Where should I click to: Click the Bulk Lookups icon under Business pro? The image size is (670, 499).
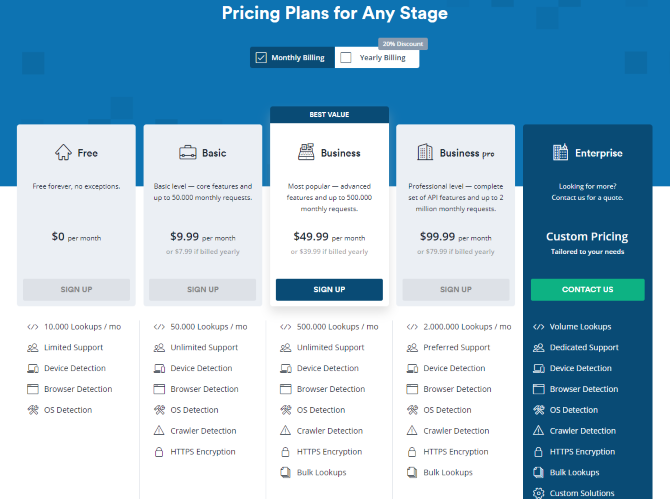pos(412,472)
